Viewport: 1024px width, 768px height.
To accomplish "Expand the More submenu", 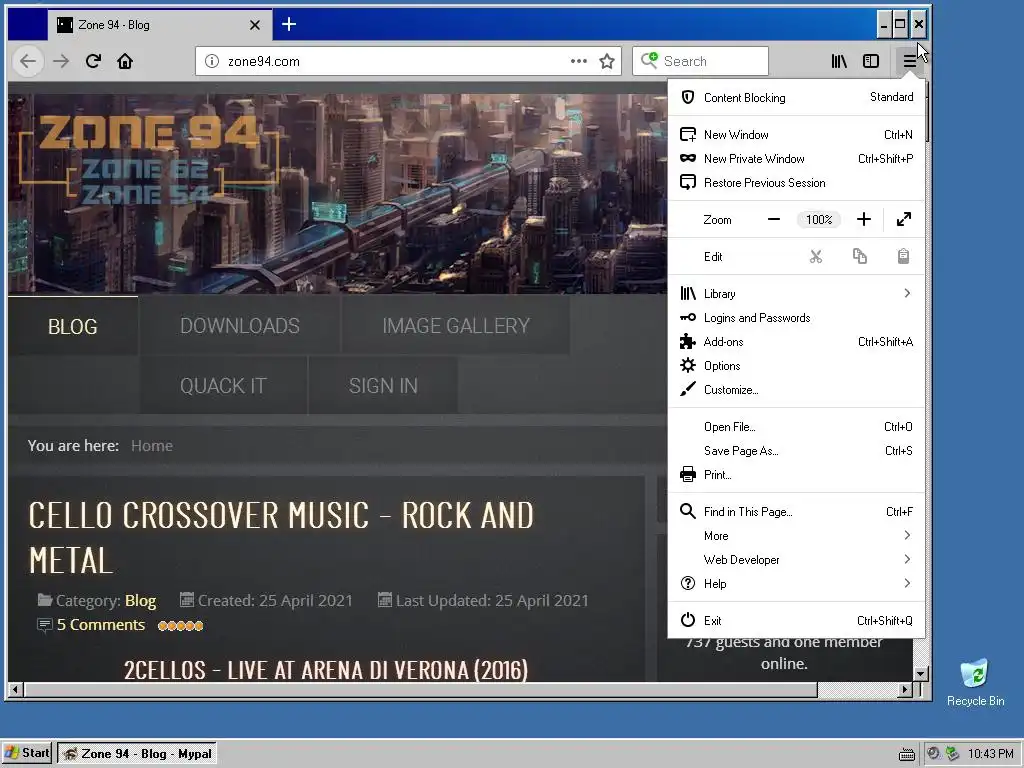I will tap(796, 536).
